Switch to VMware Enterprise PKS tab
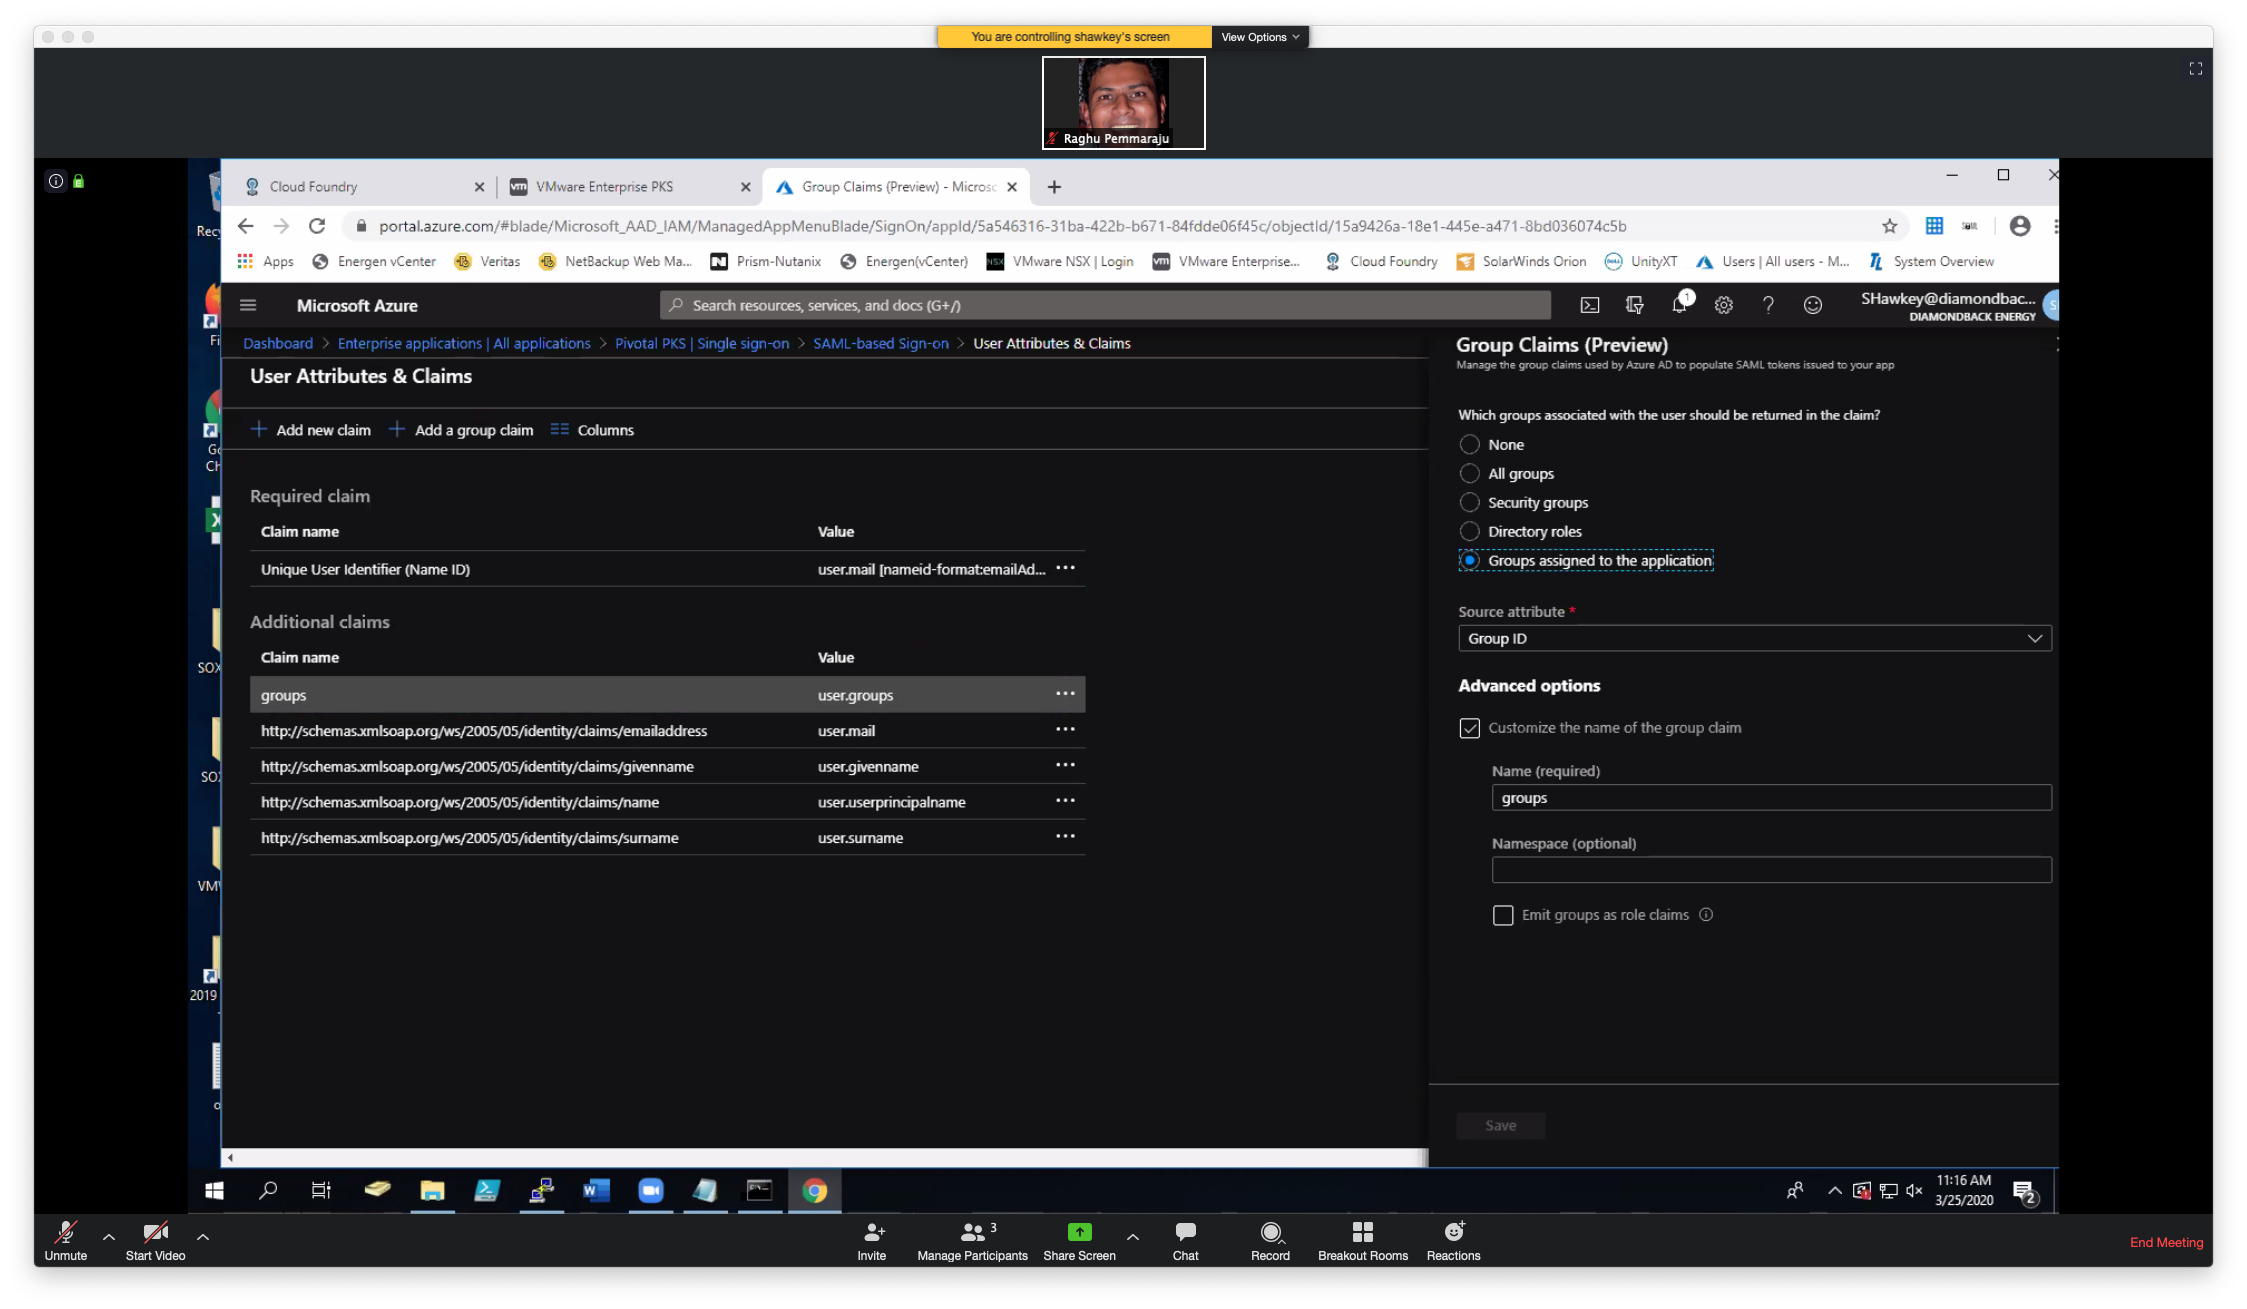2247x1309 pixels. 629,187
